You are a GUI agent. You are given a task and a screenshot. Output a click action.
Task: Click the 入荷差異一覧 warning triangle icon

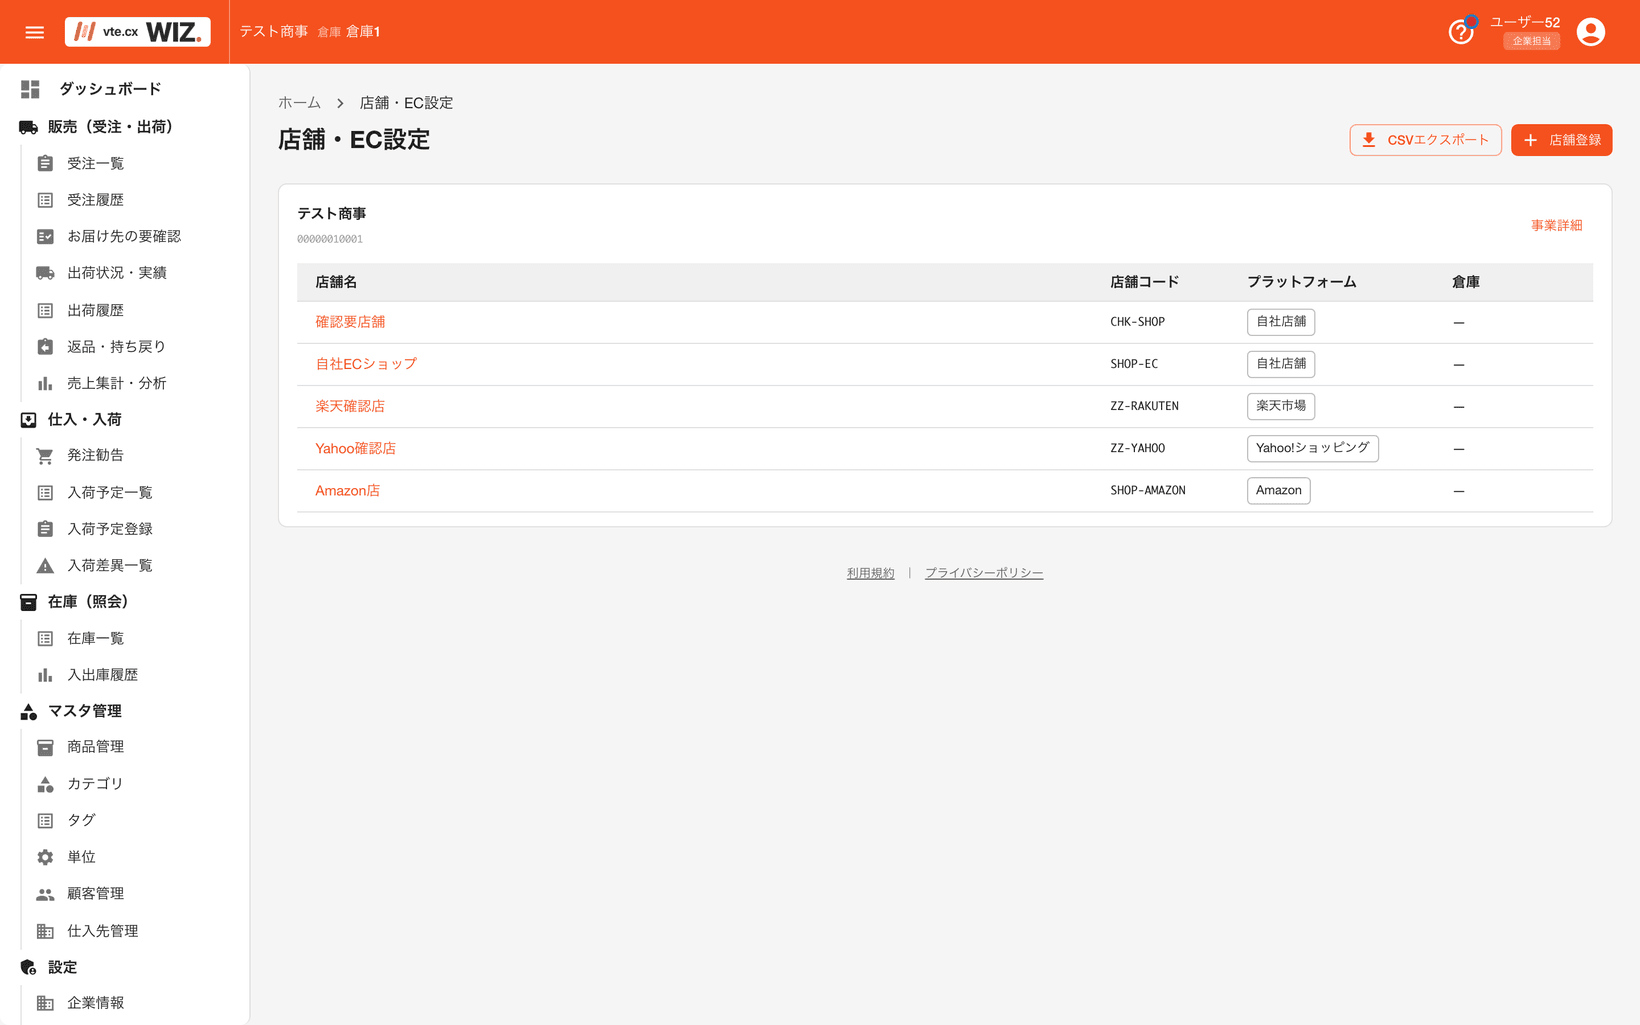45,565
